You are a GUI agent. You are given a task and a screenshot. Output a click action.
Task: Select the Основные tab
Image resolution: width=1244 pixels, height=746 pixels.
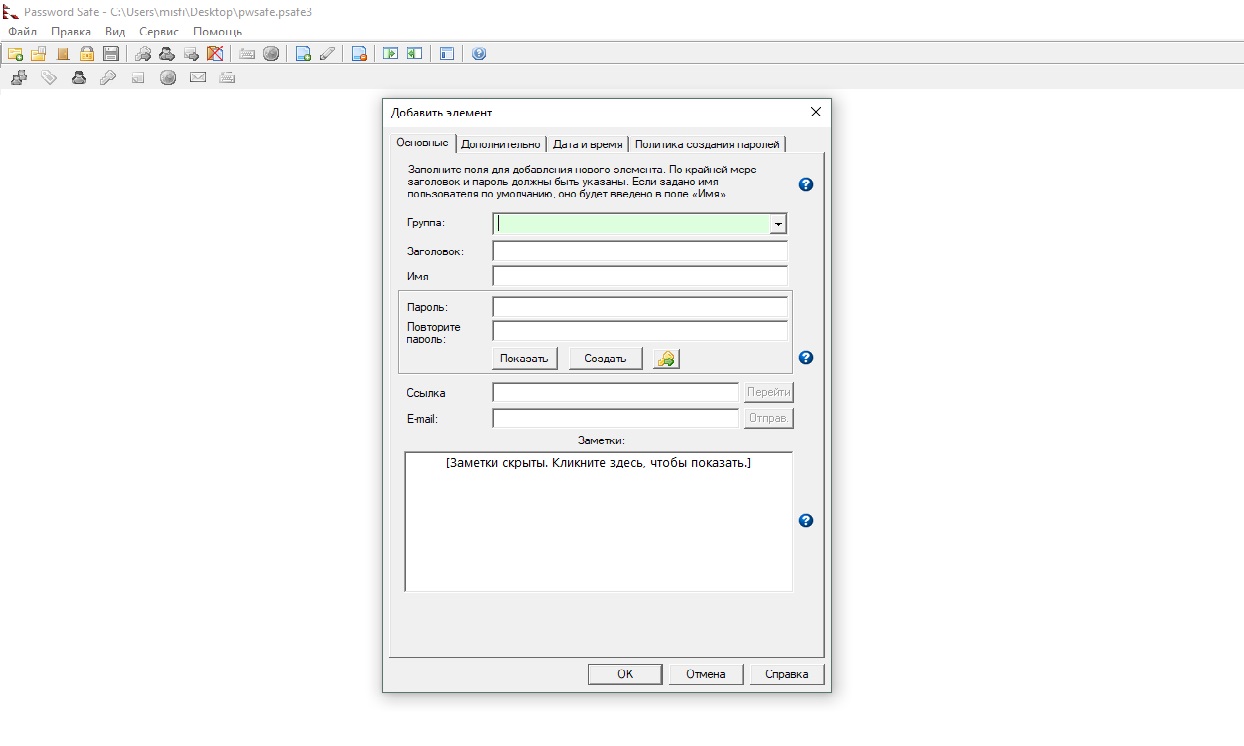tap(422, 143)
